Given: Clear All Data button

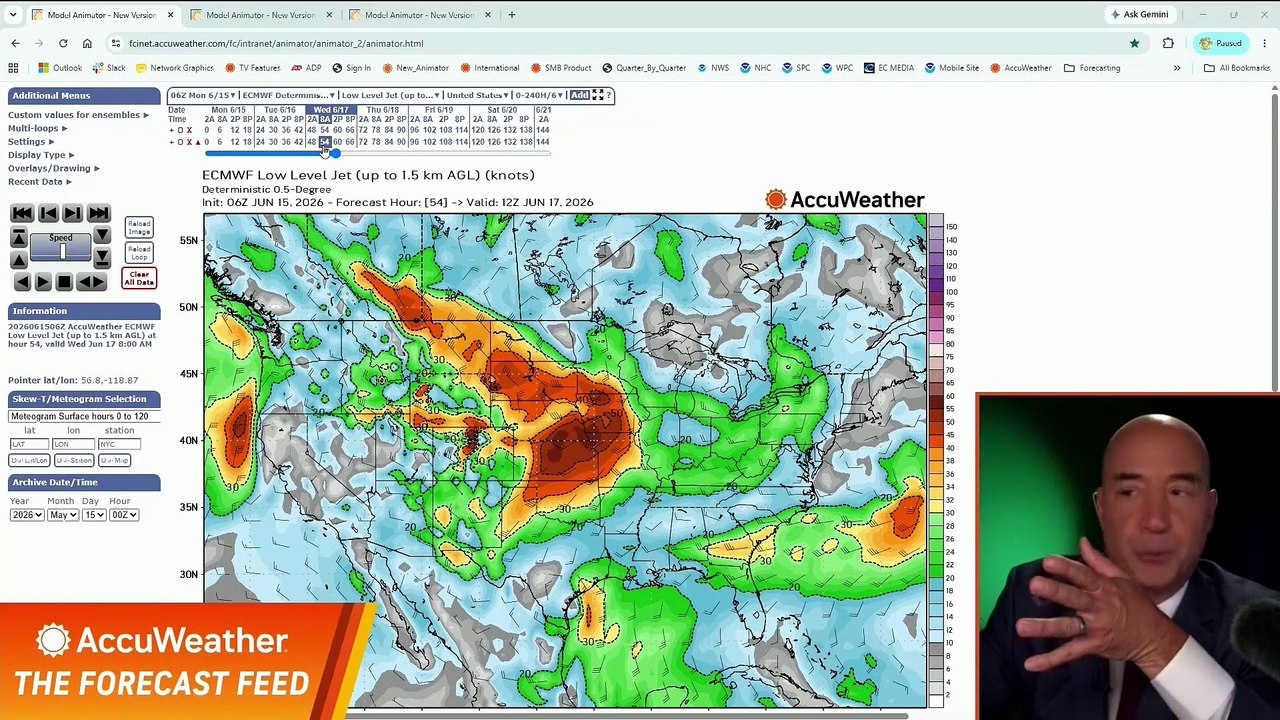Looking at the screenshot, I should click(139, 278).
